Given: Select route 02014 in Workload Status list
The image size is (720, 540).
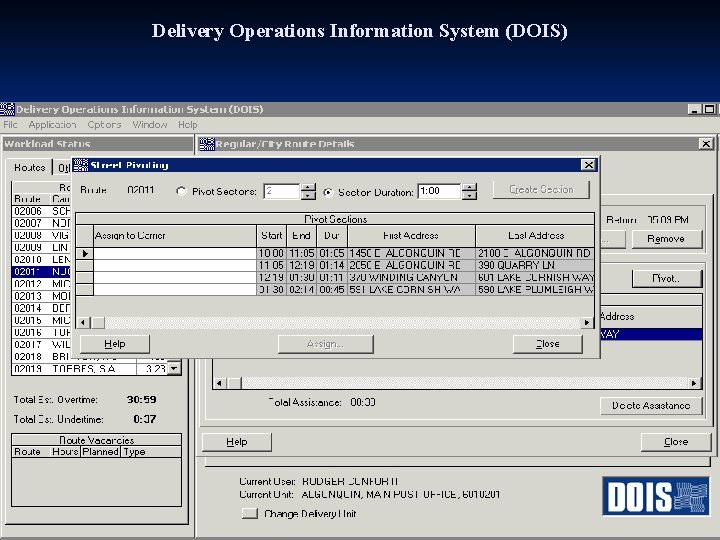Looking at the screenshot, I should [41, 308].
